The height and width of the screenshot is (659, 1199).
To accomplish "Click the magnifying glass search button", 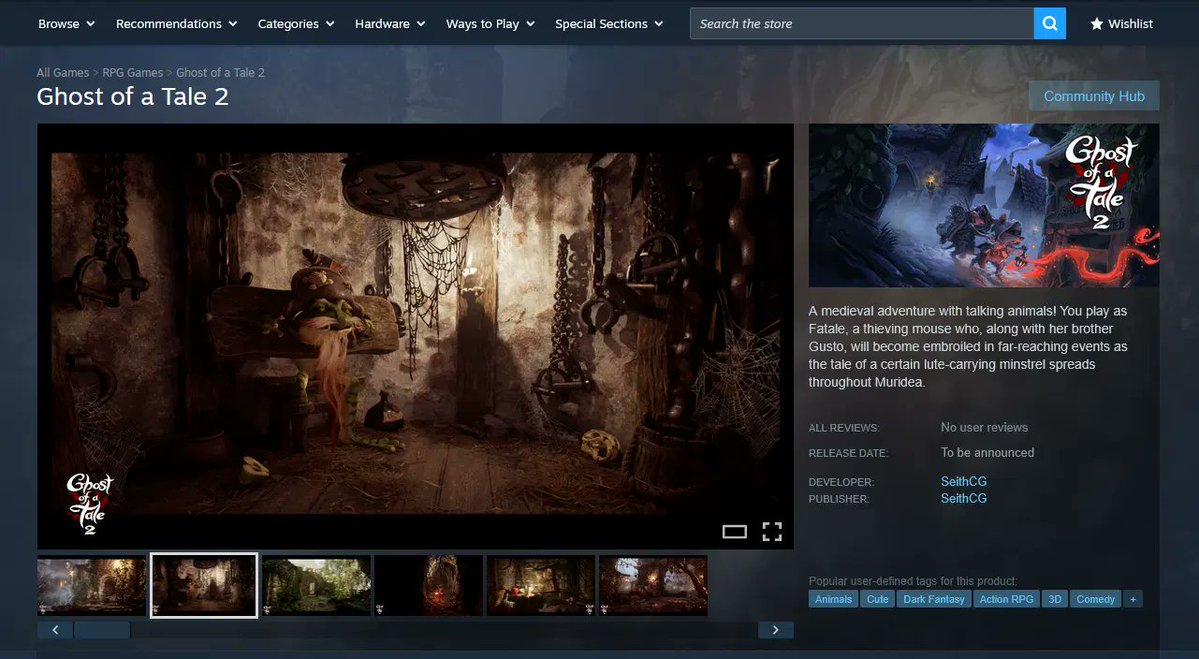I will coord(1049,24).
